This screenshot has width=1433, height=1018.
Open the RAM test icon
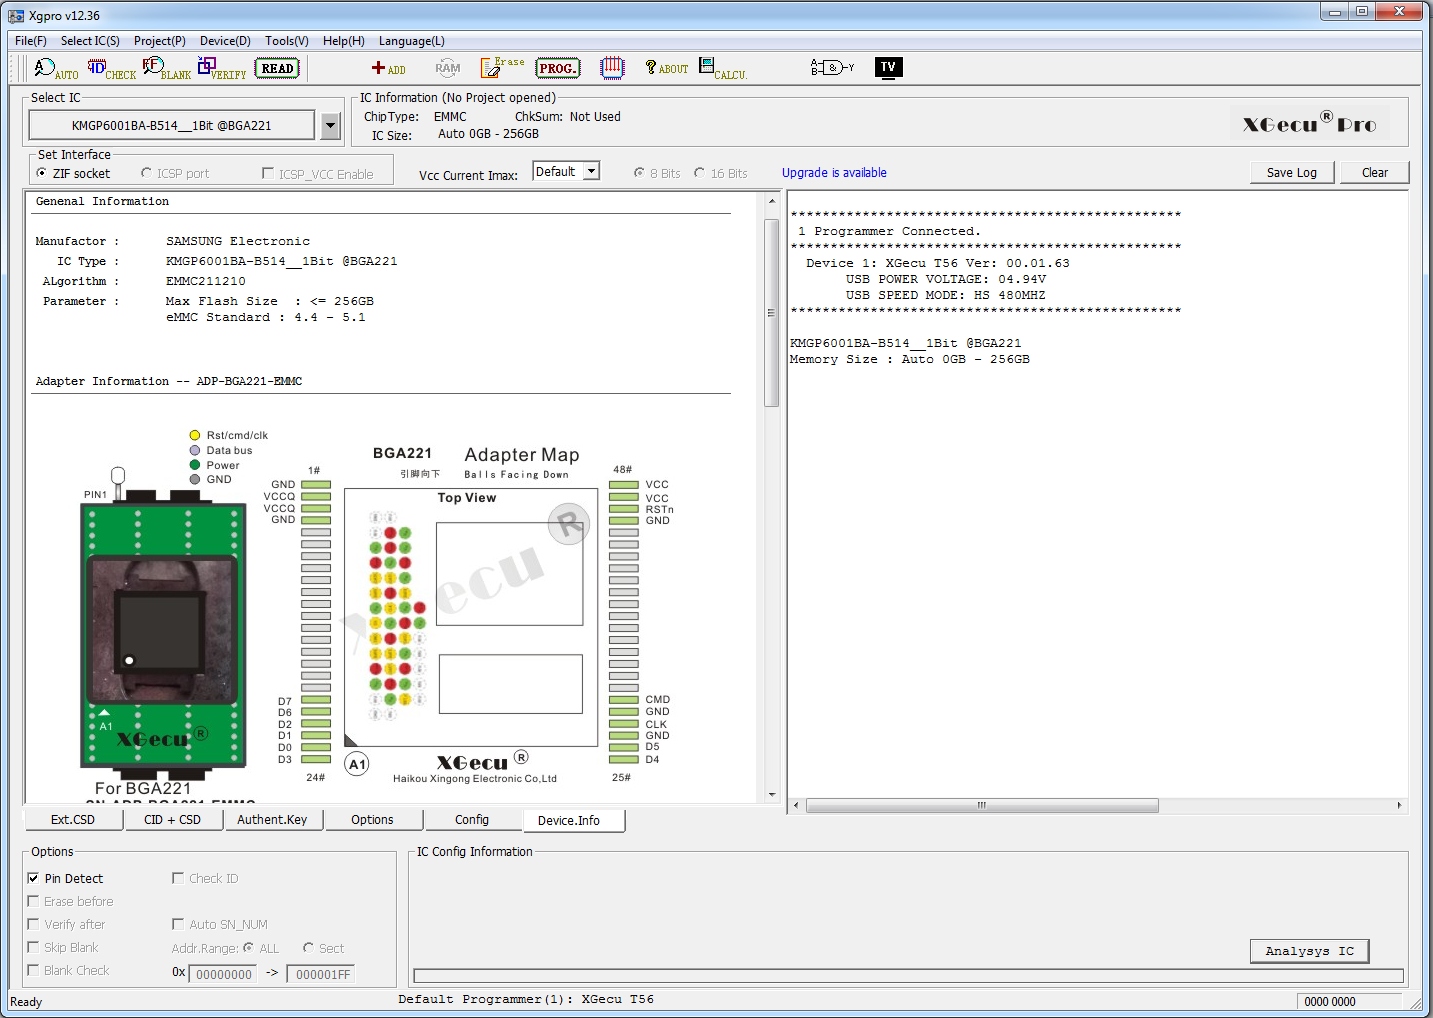pos(447,68)
